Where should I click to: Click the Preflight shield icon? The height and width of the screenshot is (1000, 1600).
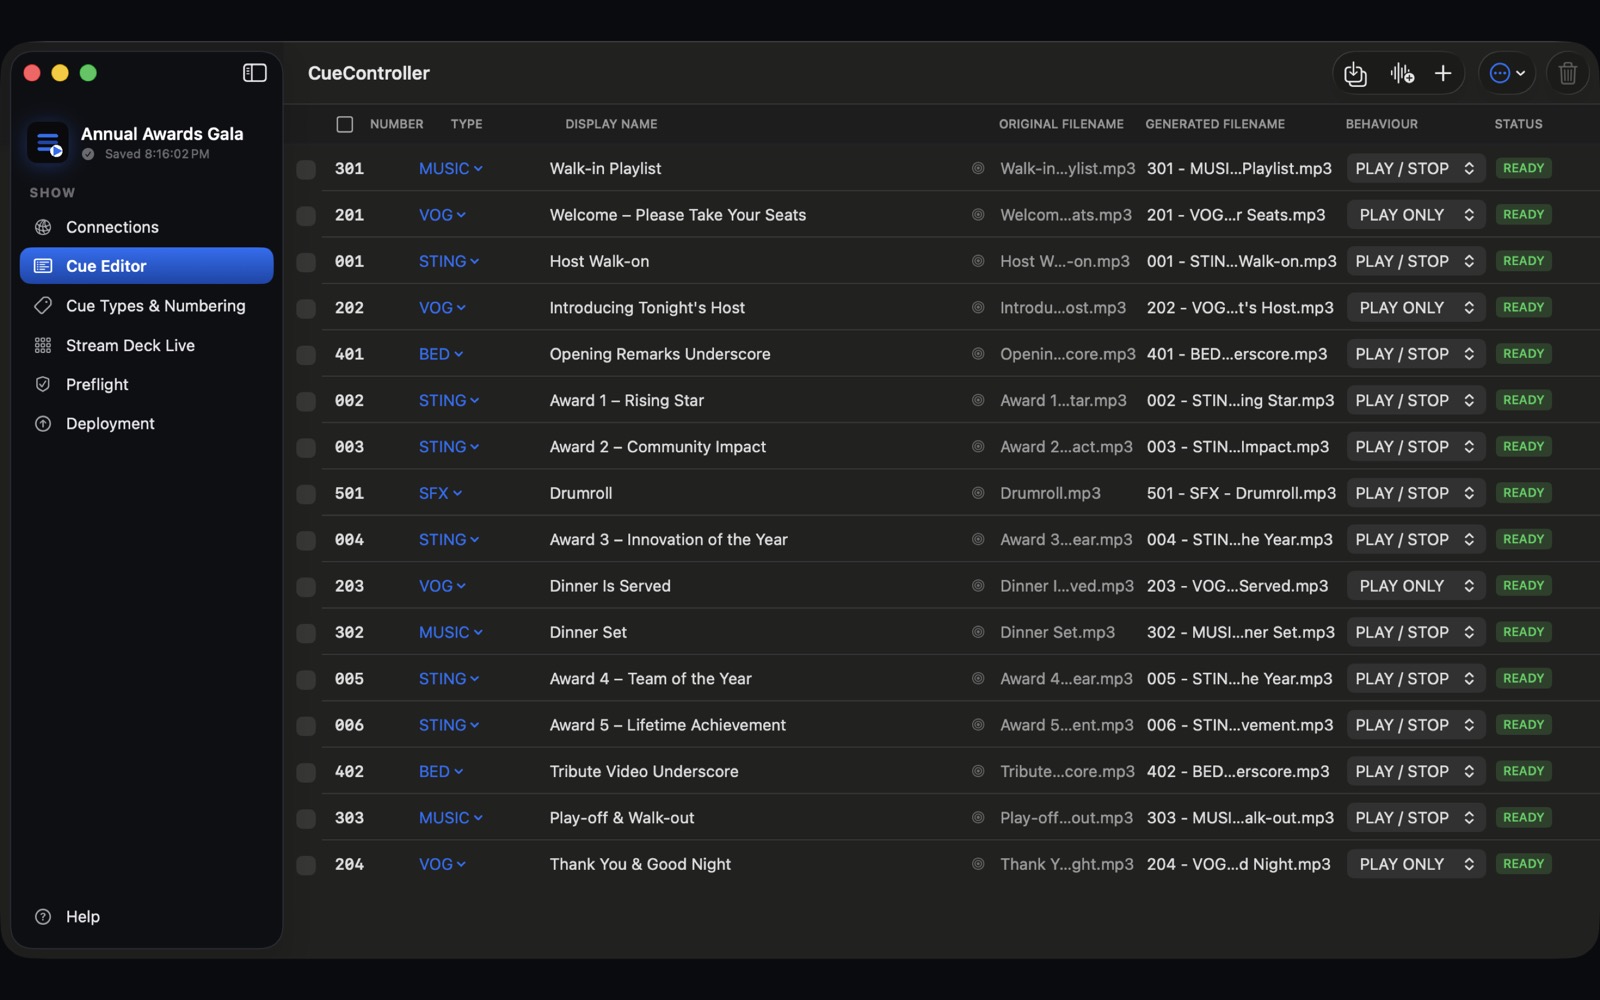(x=43, y=384)
